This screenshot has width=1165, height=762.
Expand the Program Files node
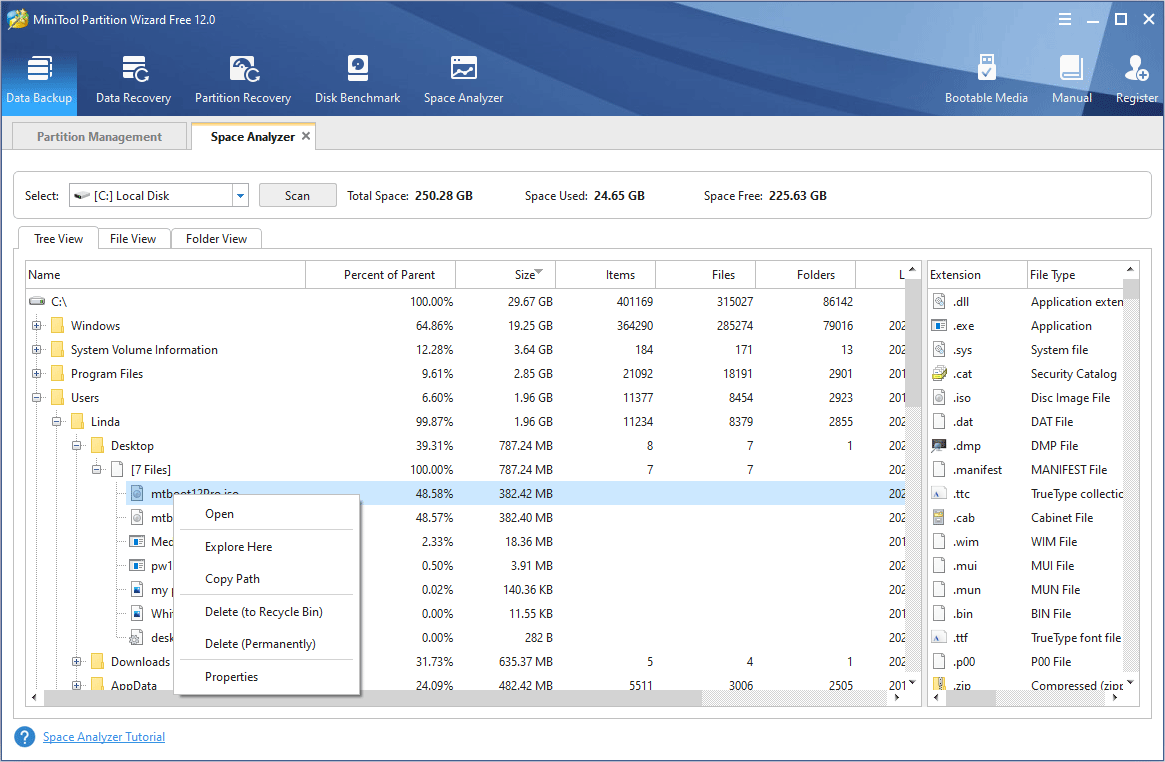click(36, 374)
